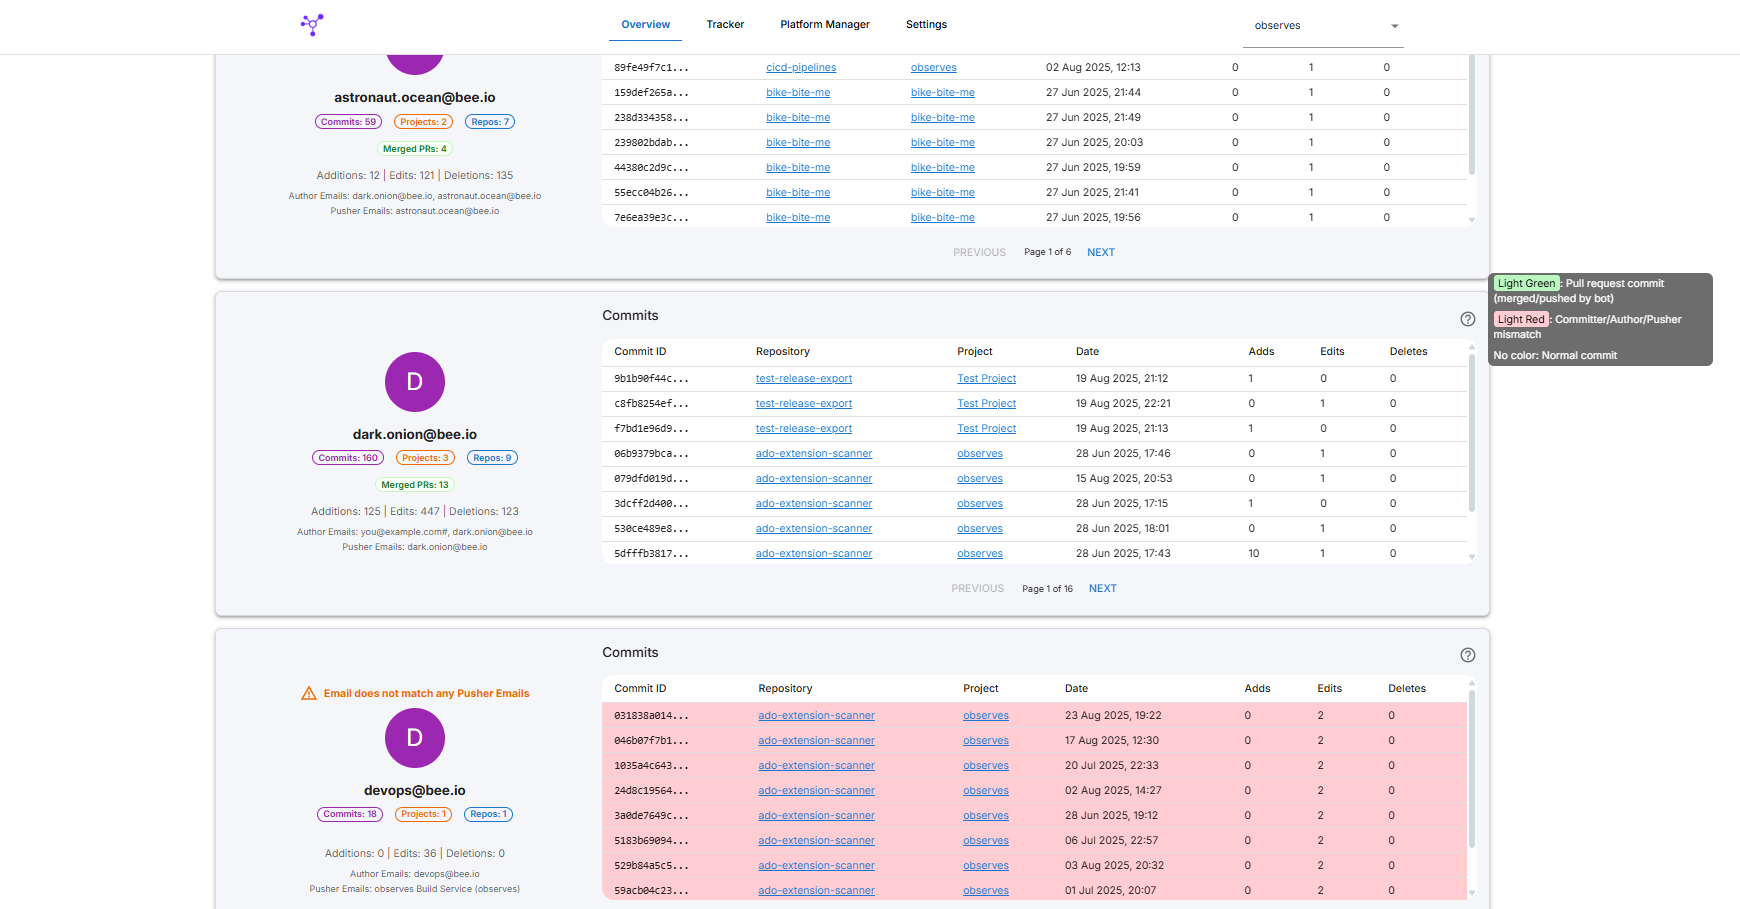
Task: Go to the Settings tab
Action: (926, 25)
